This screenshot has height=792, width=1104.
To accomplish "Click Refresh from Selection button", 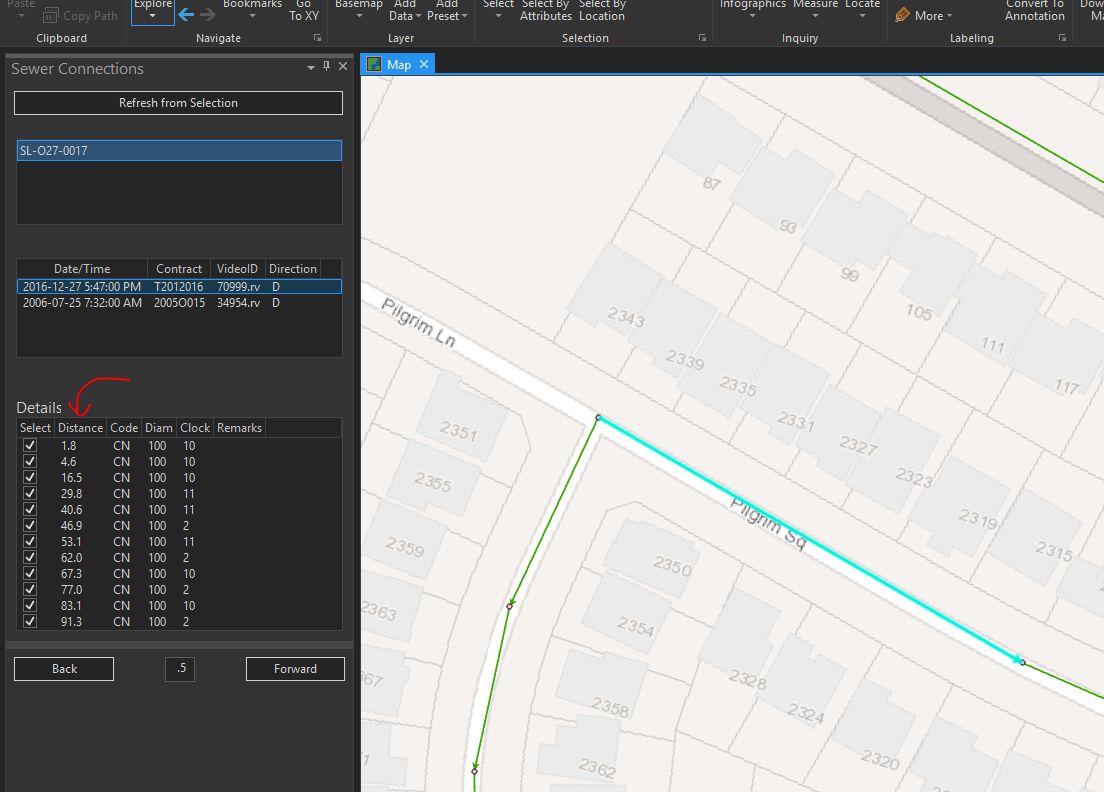I will (x=178, y=103).
